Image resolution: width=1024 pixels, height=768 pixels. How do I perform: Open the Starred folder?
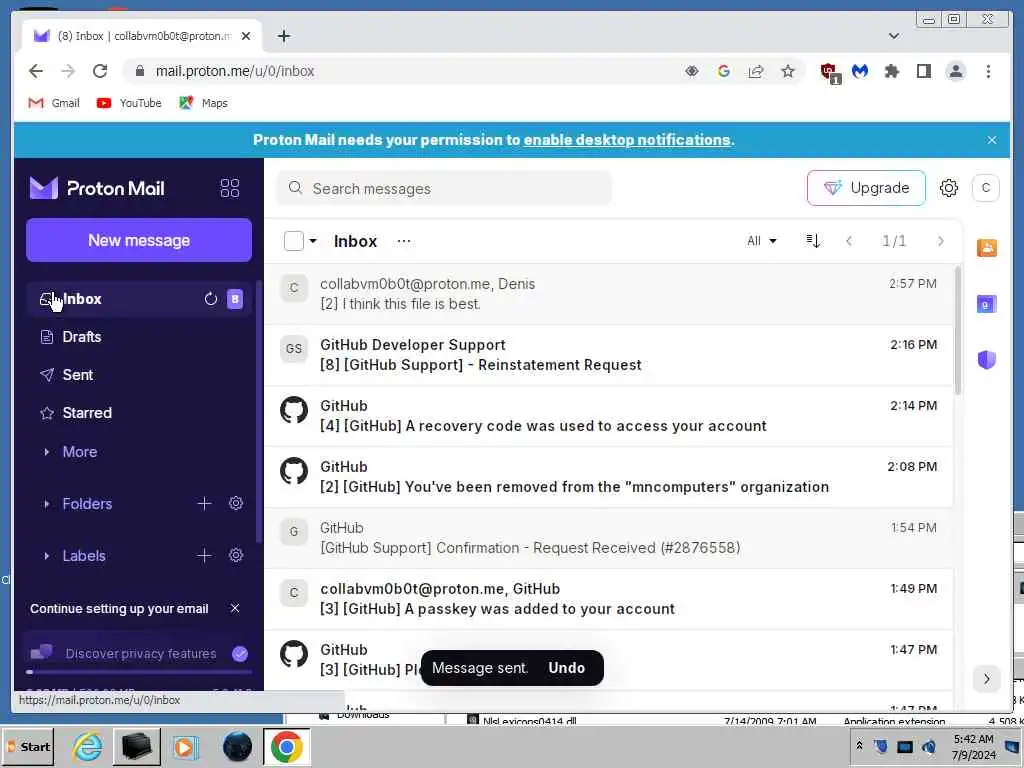138,413
